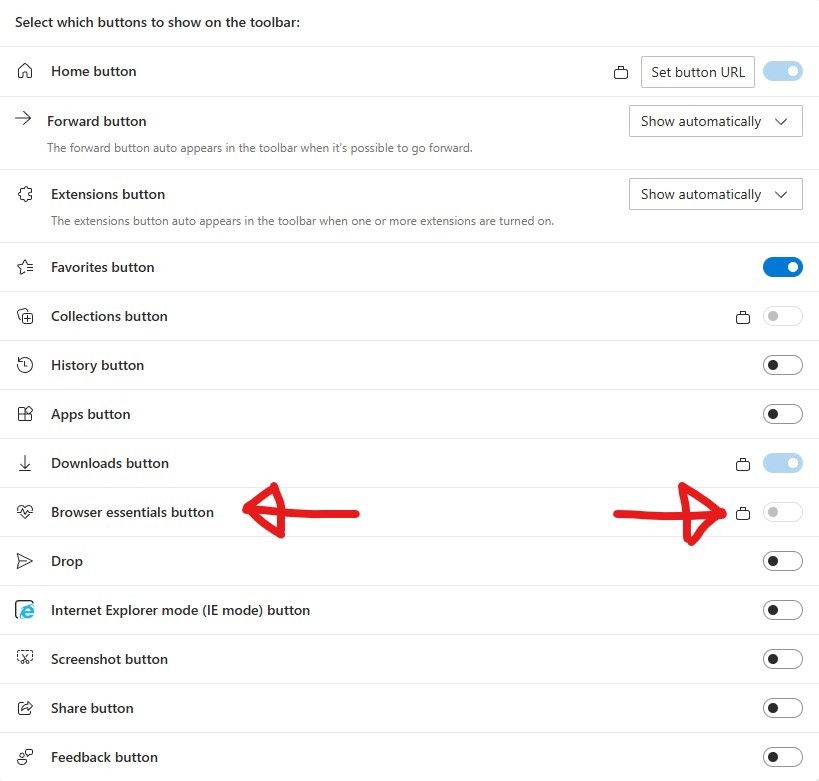Click the Apps grid icon
The image size is (819, 781).
pos(23,414)
